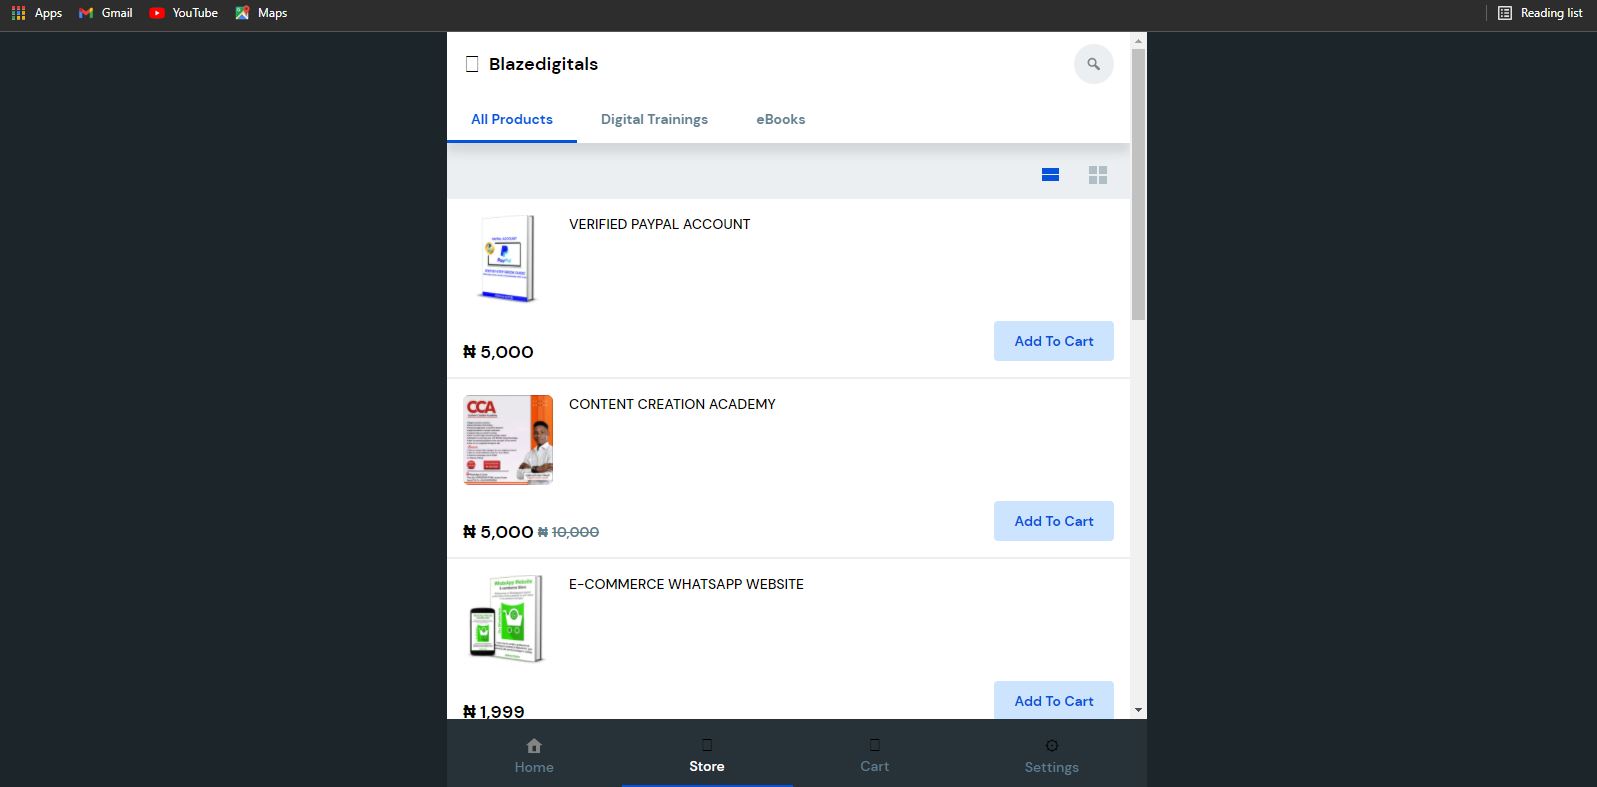Viewport: 1597px width, 787px height.
Task: Click the scrollbar down arrow
Action: 1138,710
